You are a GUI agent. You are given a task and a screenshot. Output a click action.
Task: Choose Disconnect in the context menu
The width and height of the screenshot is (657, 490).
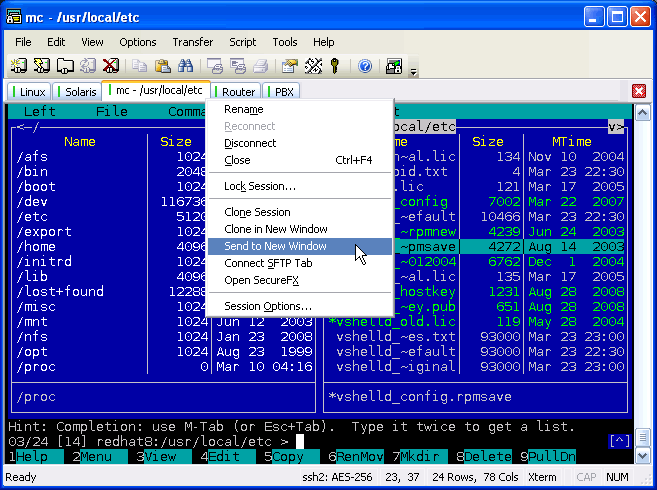(x=300, y=143)
